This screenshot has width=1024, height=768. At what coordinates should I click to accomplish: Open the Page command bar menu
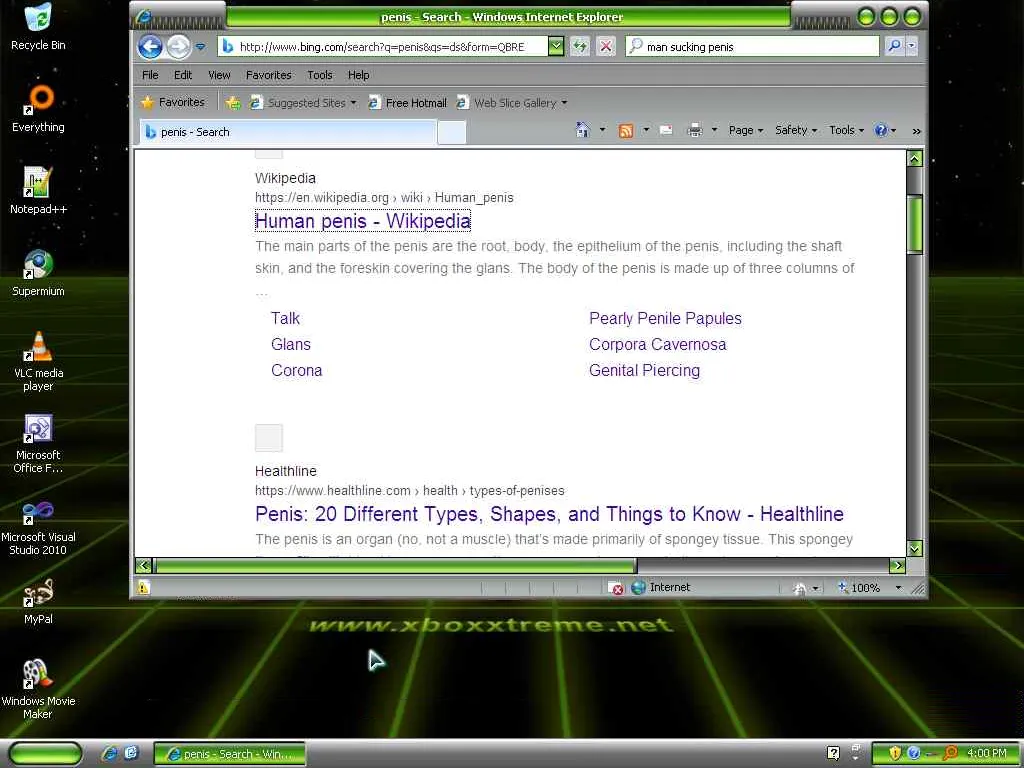tap(746, 130)
